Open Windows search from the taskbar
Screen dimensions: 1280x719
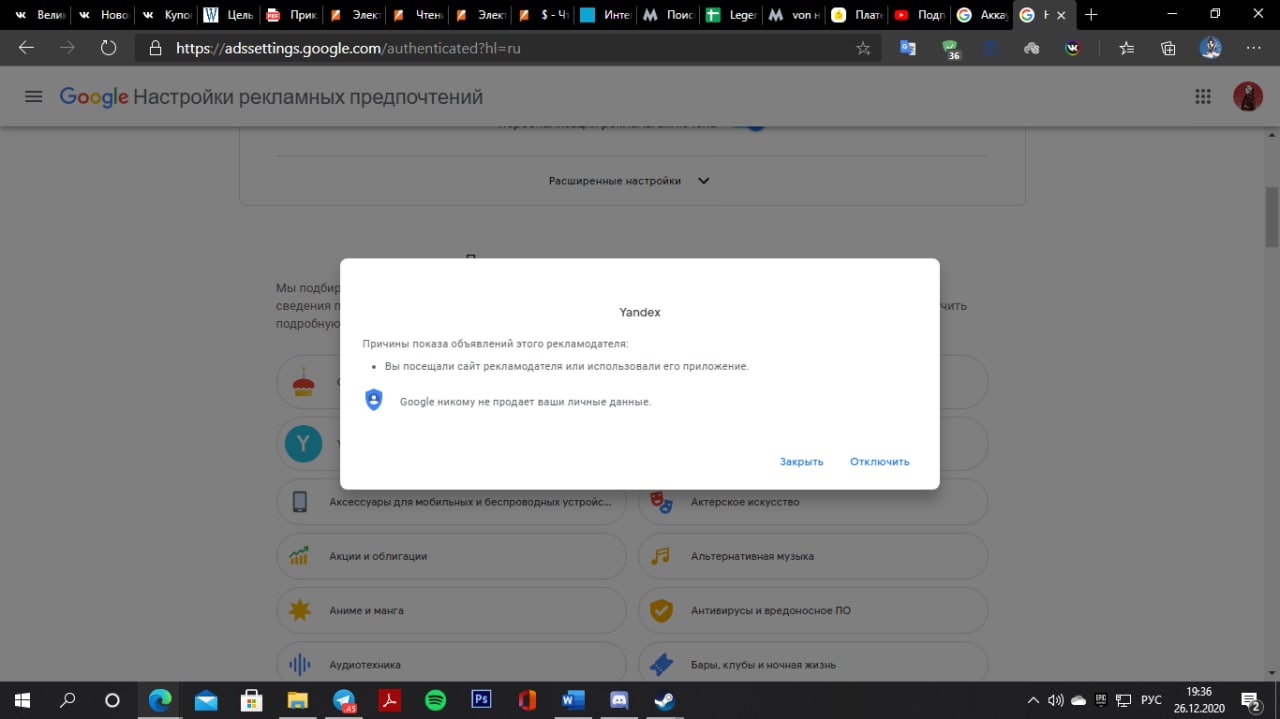tap(68, 700)
